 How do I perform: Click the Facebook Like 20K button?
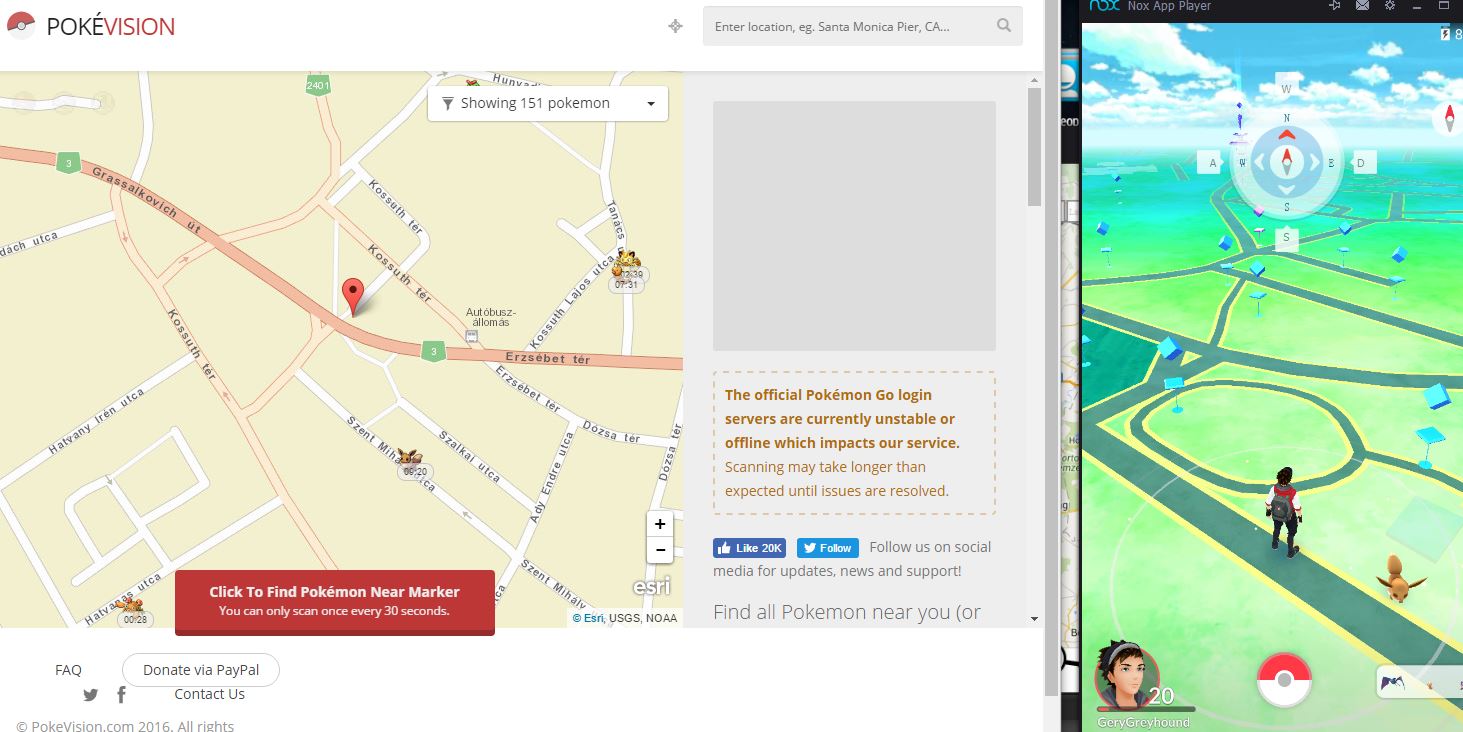[749, 548]
